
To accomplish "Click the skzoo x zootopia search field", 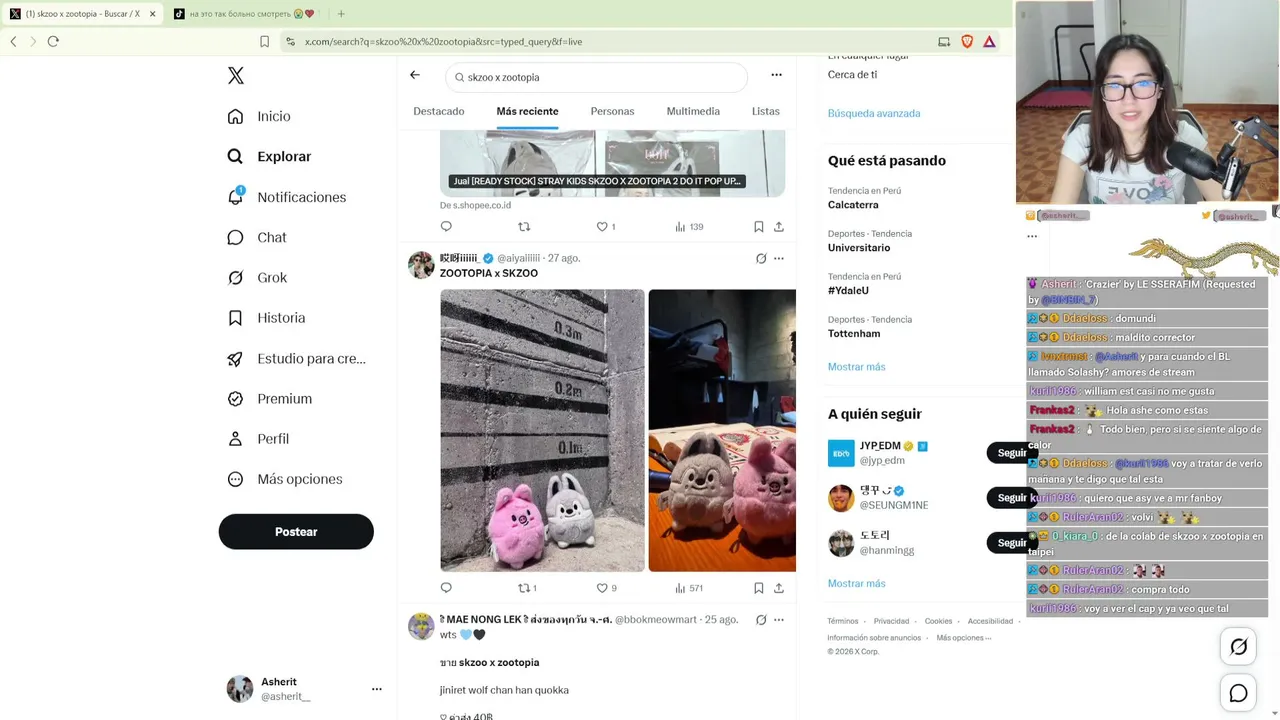I will [596, 77].
